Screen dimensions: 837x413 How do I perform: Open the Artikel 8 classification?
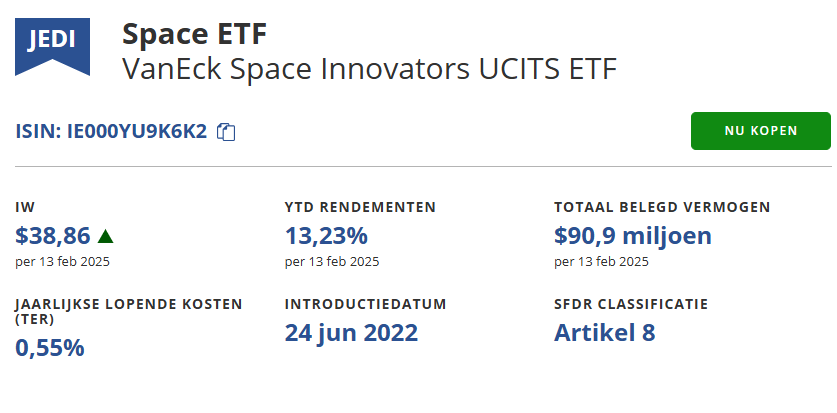604,332
